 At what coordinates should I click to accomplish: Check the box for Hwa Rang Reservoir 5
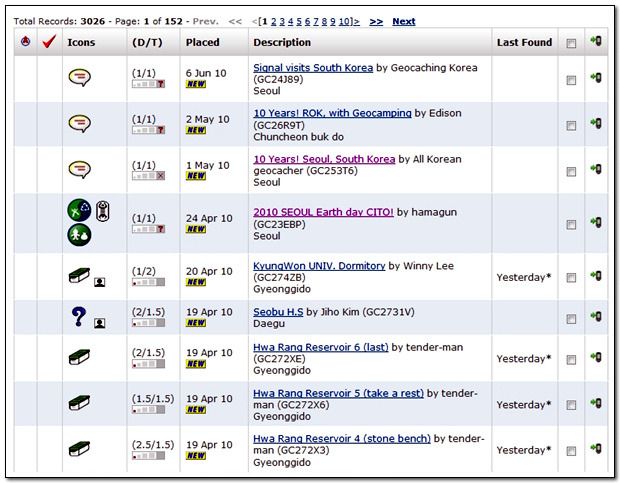point(571,405)
